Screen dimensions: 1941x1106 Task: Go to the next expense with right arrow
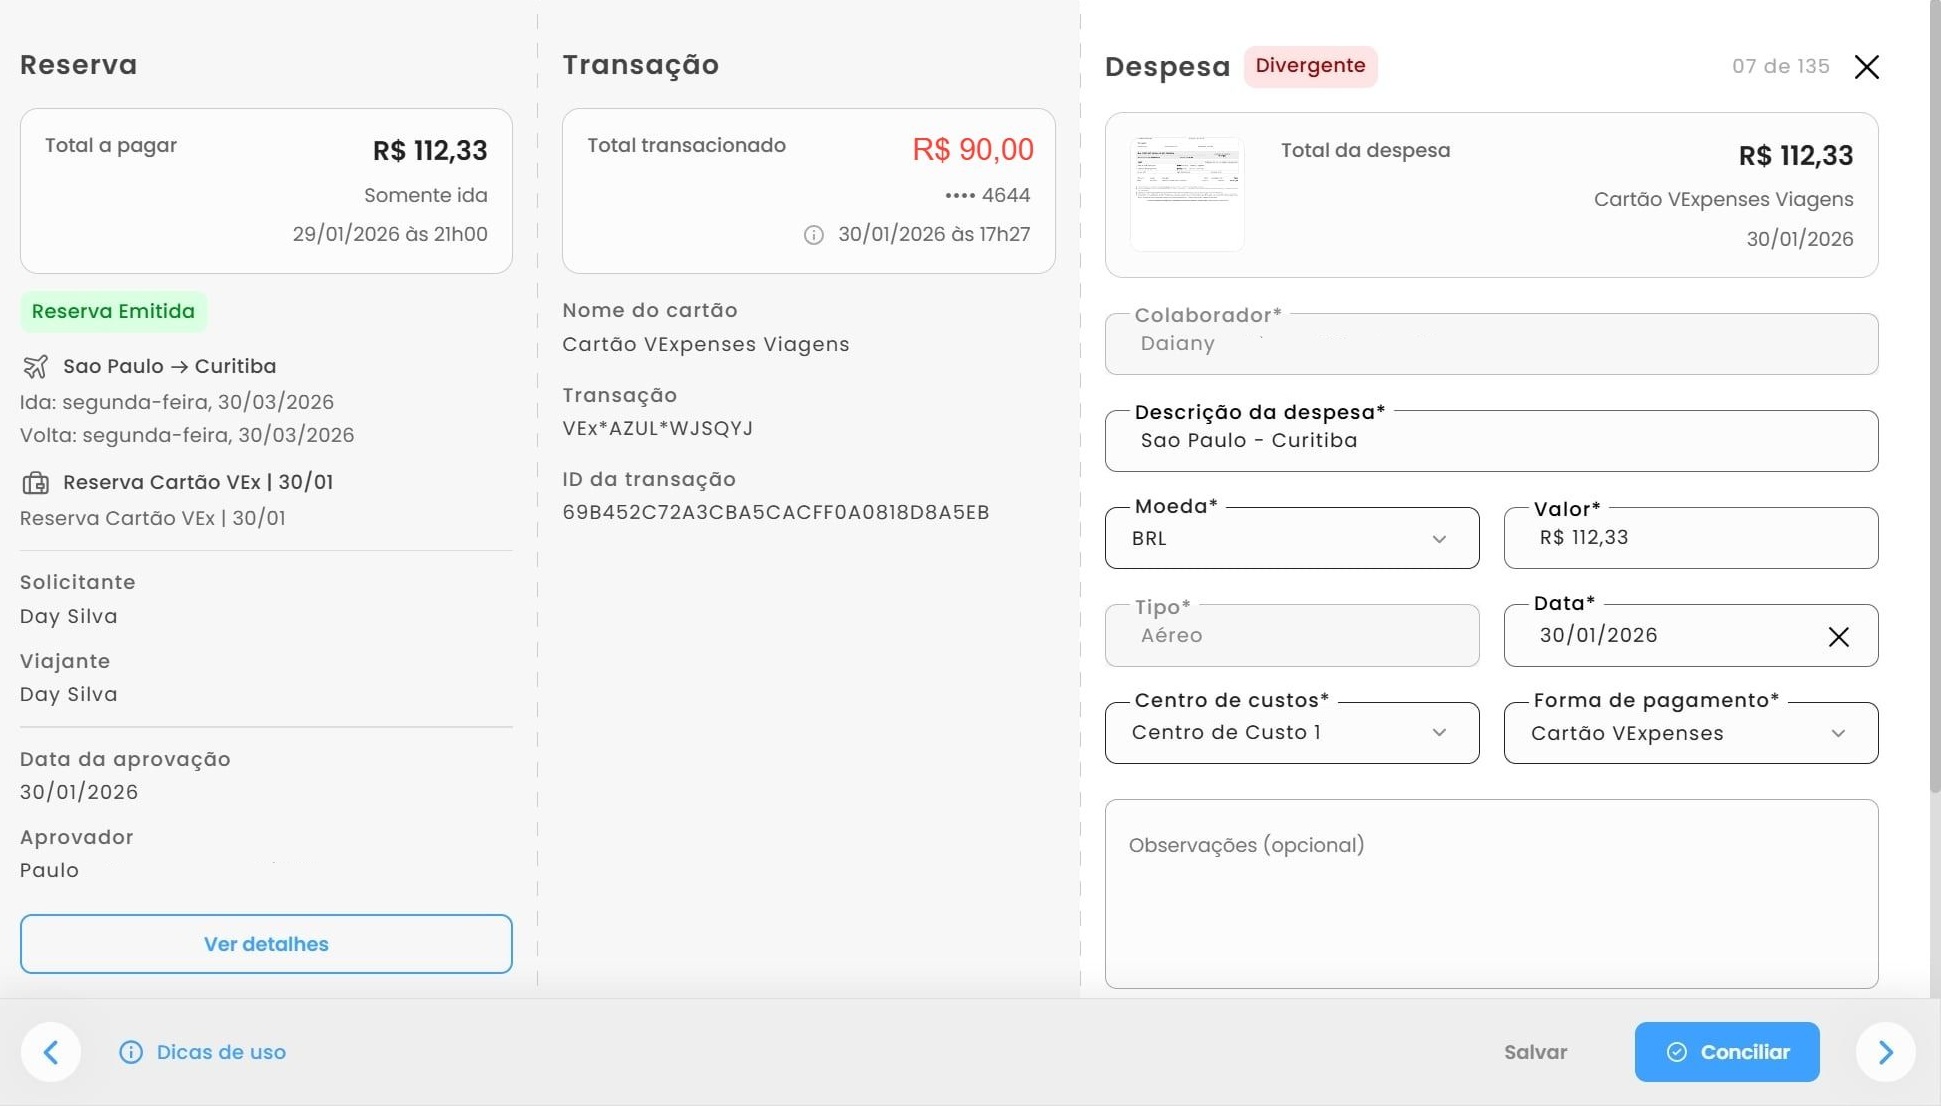(x=1885, y=1052)
